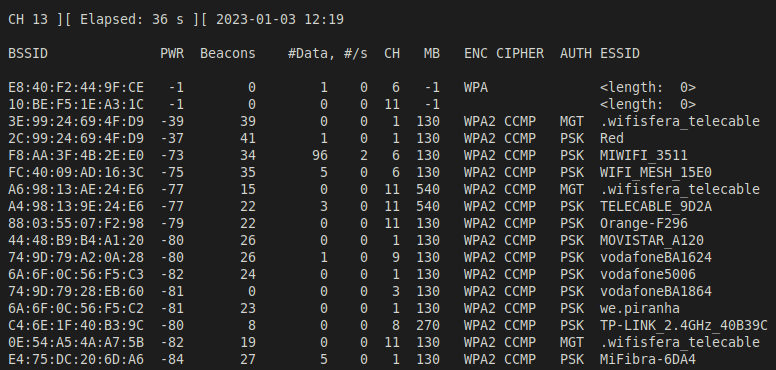Select BSSID 2C:99:24:69:4F:D9
This screenshot has height=370, width=776.
[76, 139]
